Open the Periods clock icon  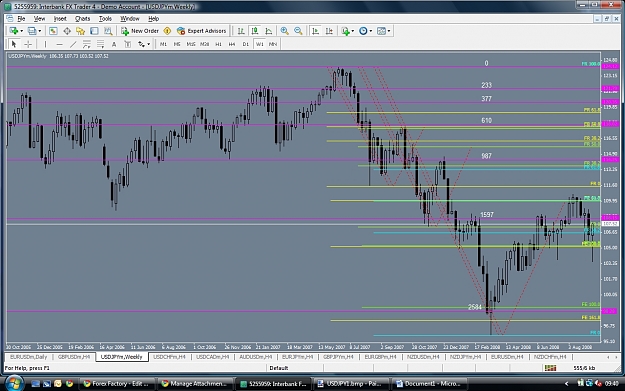click(x=363, y=31)
